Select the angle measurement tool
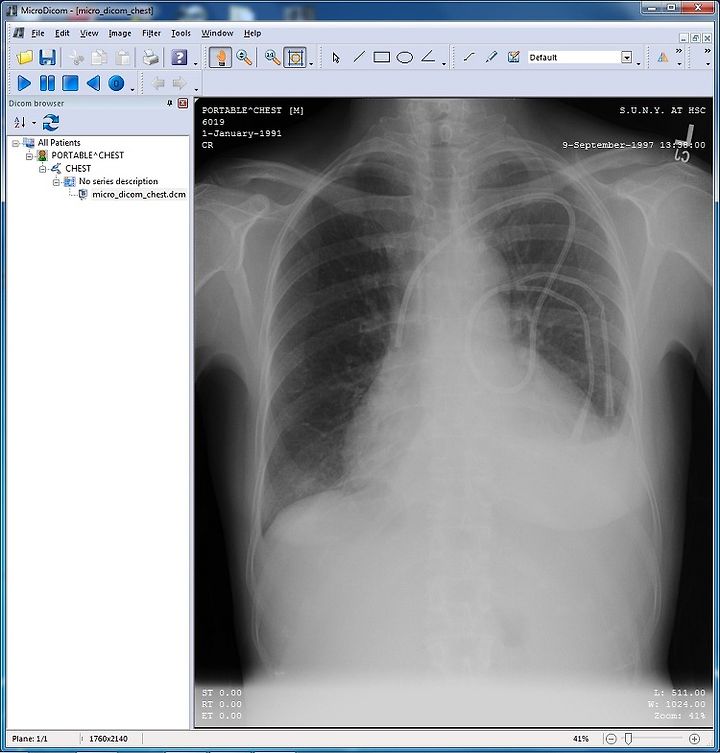Viewport: 720px width, 753px height. coord(428,57)
